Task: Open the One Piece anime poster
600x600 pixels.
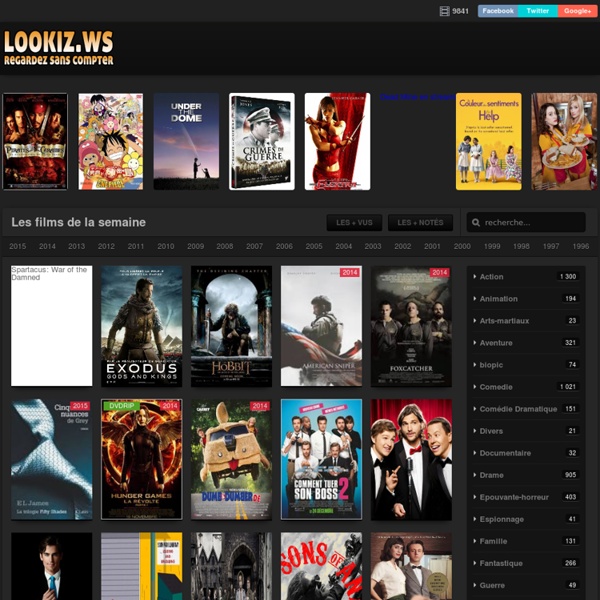Action: [x=111, y=142]
